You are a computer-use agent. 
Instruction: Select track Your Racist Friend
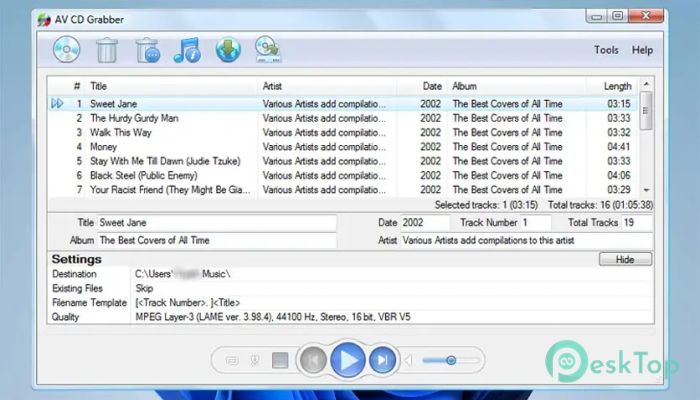coord(342,189)
